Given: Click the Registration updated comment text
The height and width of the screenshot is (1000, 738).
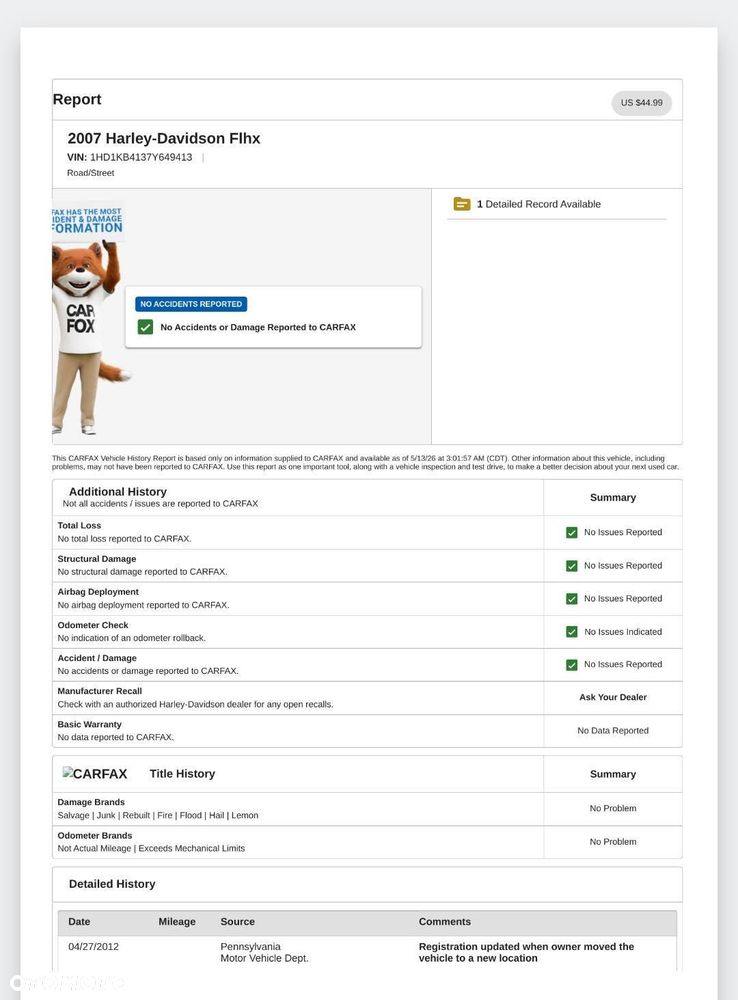Looking at the screenshot, I should pos(526,952).
